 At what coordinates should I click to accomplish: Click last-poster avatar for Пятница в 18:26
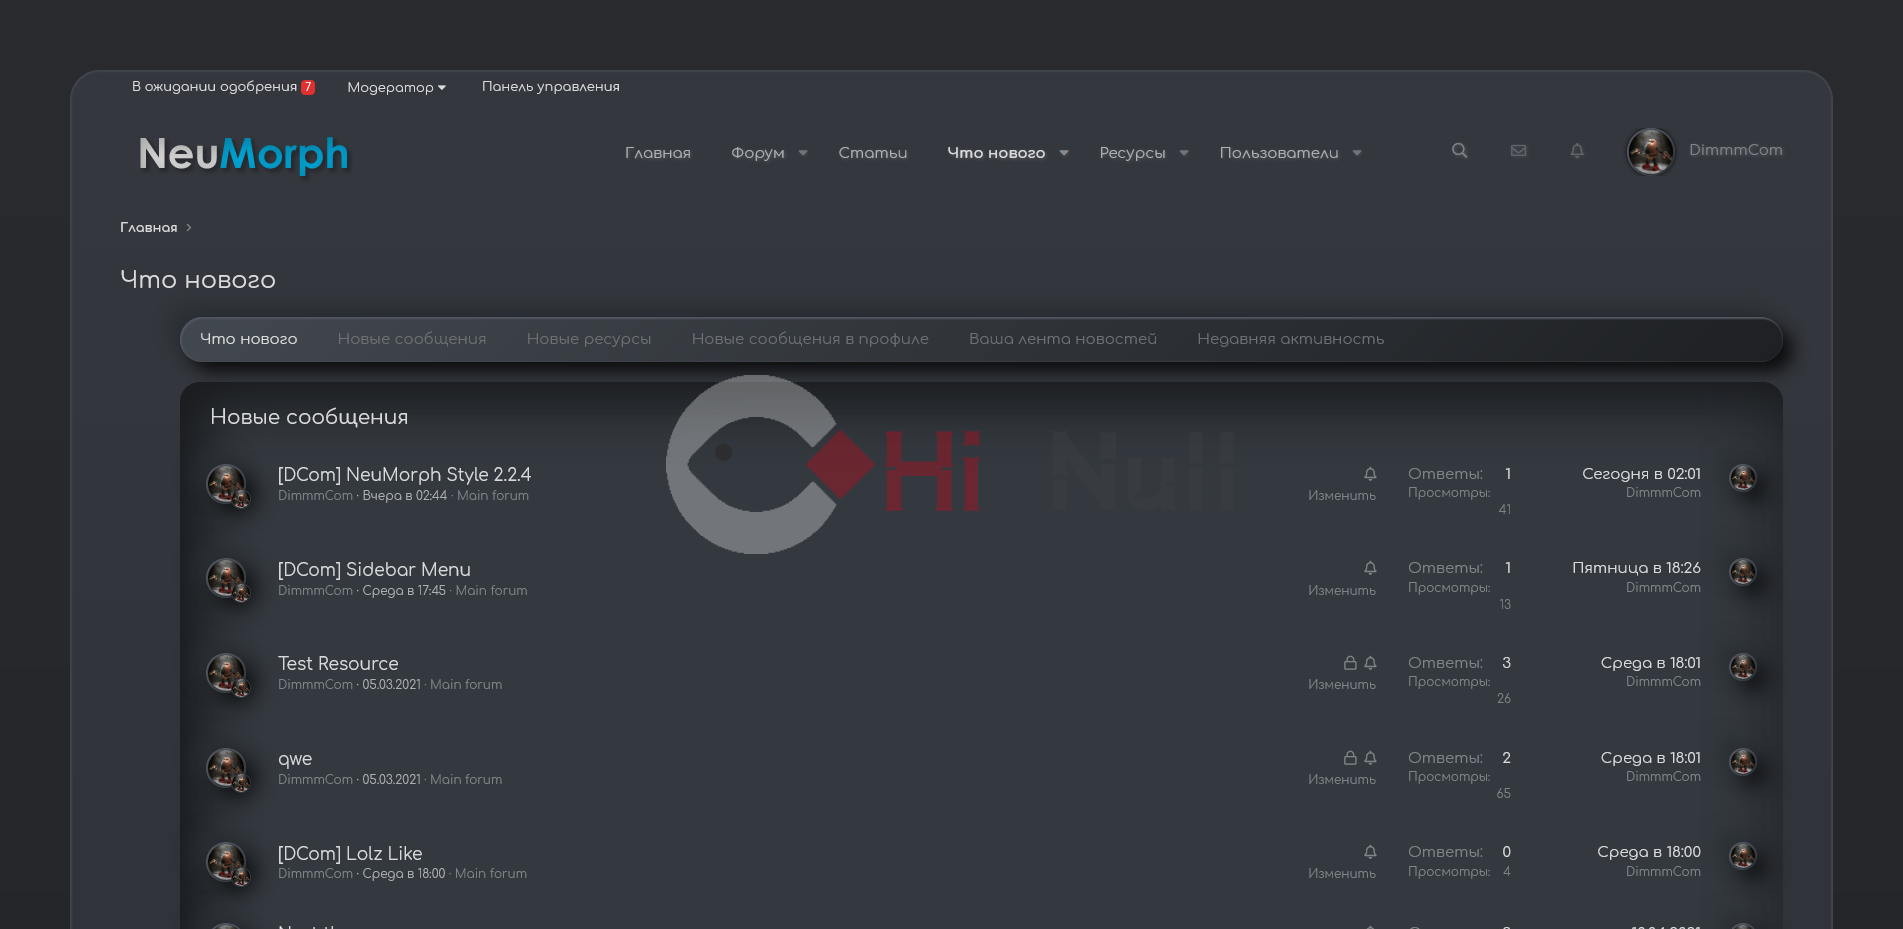(x=1743, y=572)
